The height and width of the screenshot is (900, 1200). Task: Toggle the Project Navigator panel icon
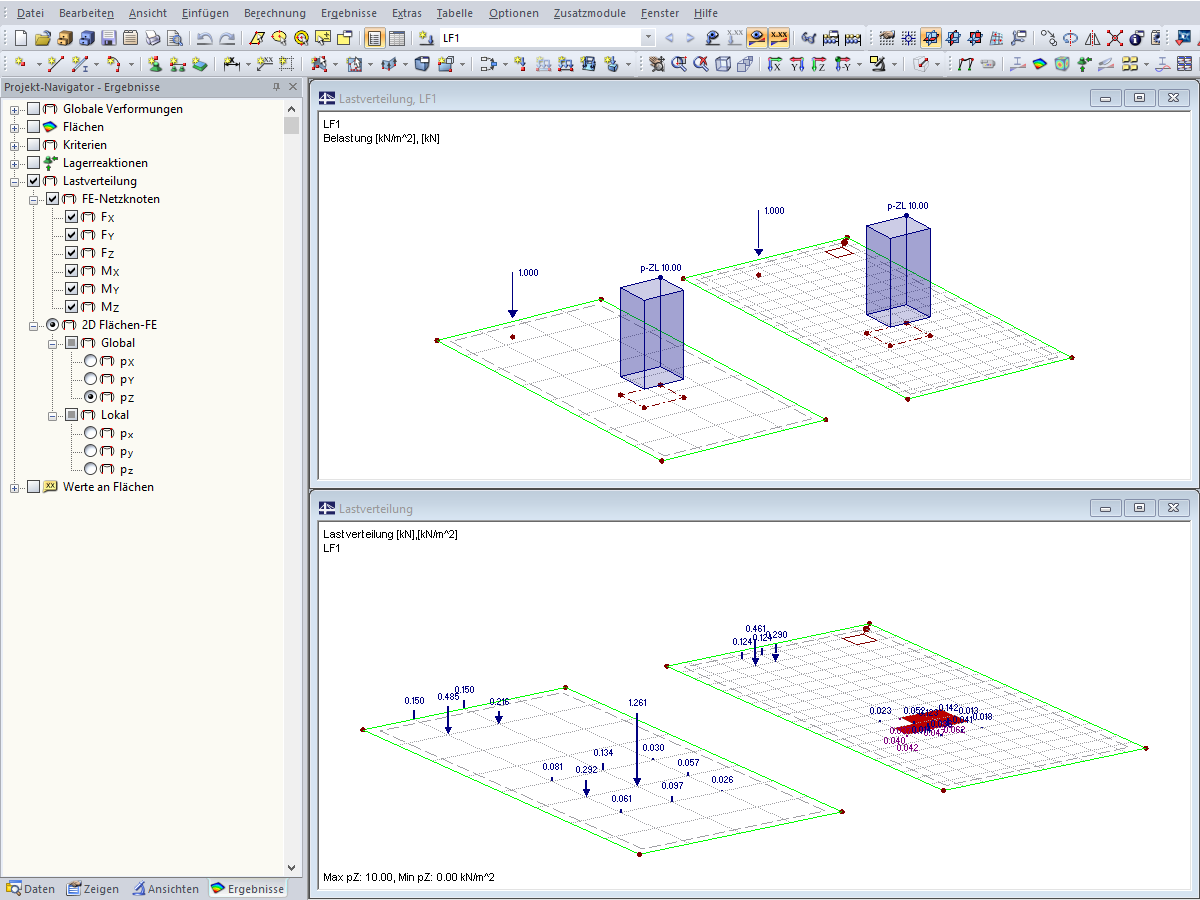coord(373,38)
